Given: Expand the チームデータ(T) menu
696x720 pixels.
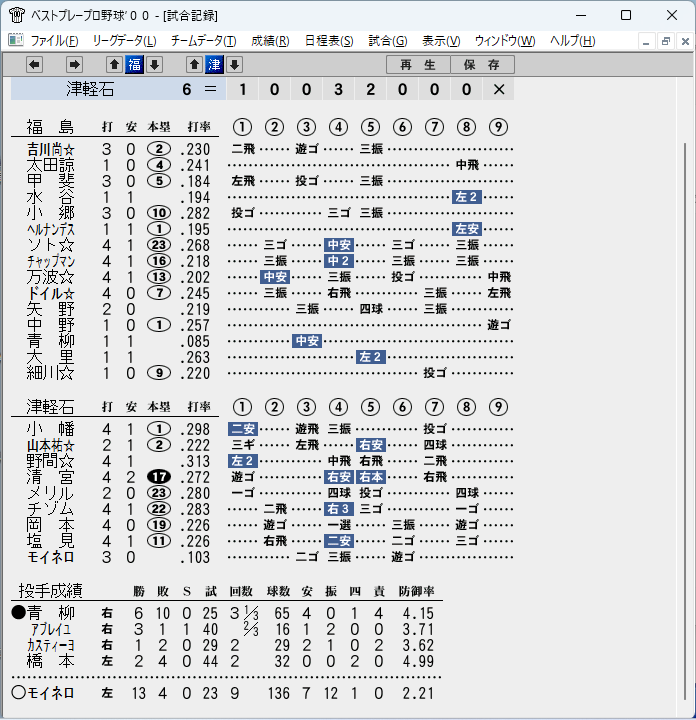Looking at the screenshot, I should point(203,41).
